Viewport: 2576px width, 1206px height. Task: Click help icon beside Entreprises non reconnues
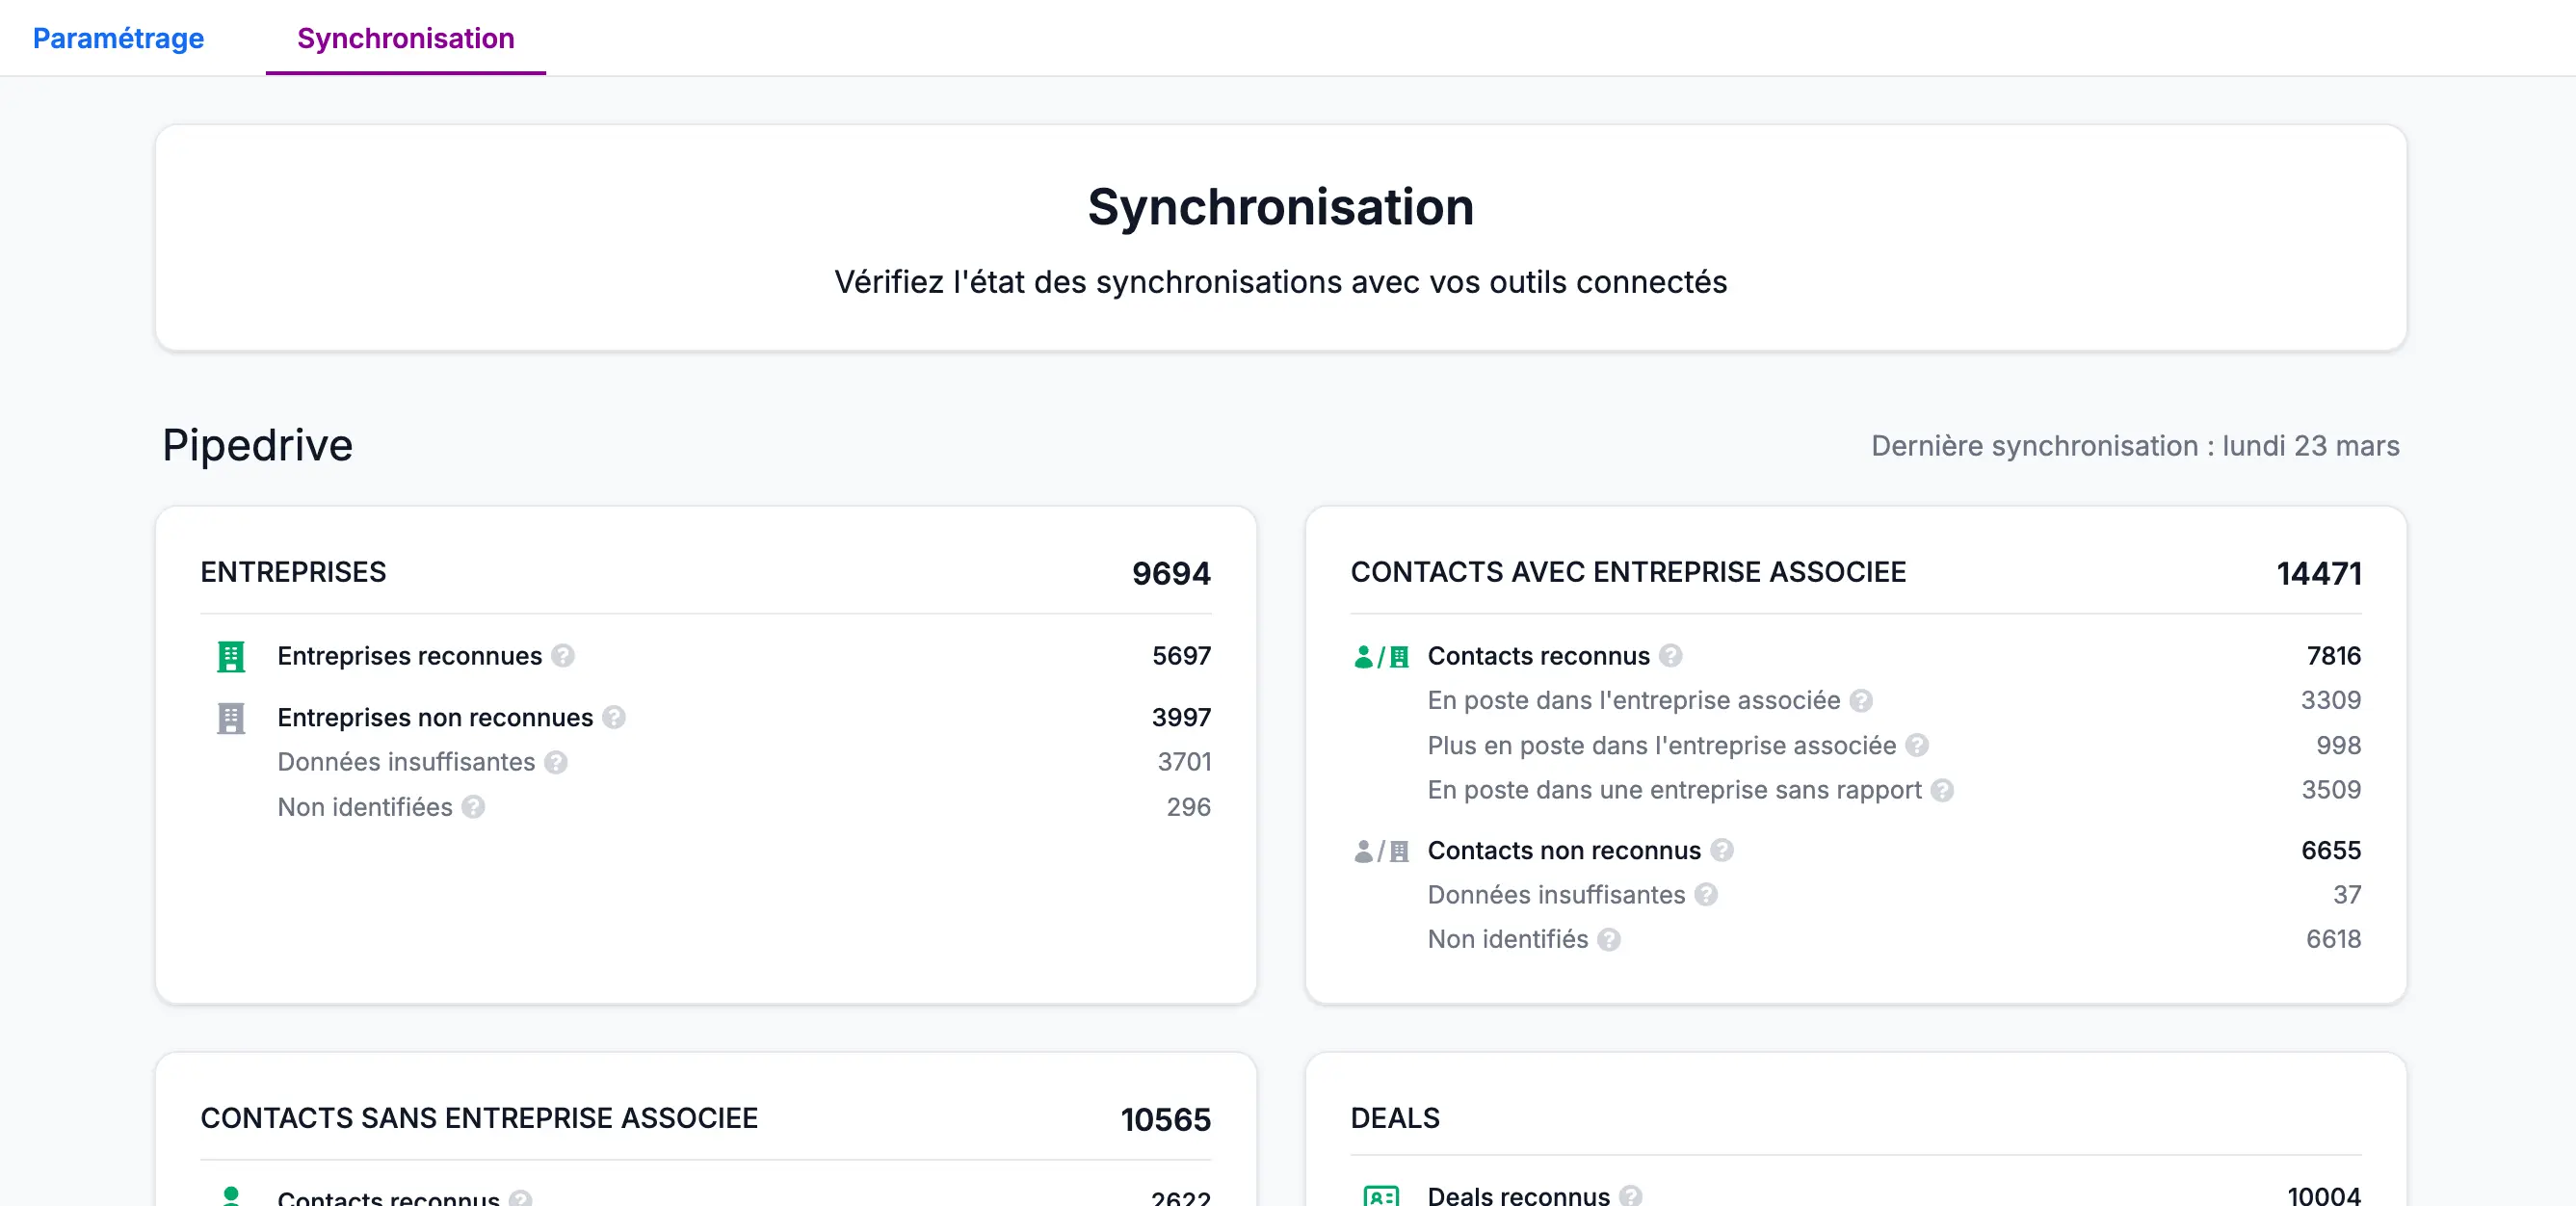click(614, 717)
